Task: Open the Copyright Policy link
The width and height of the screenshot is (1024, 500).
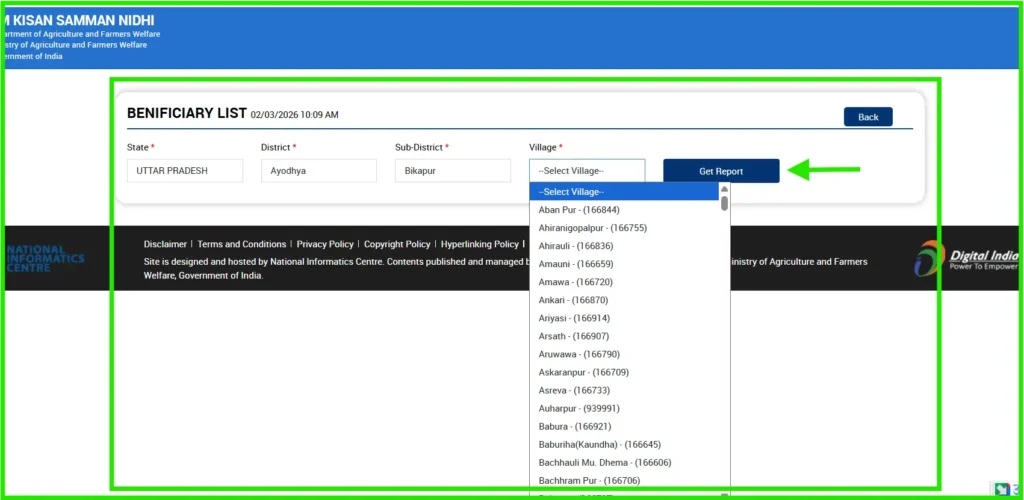Action: [397, 244]
